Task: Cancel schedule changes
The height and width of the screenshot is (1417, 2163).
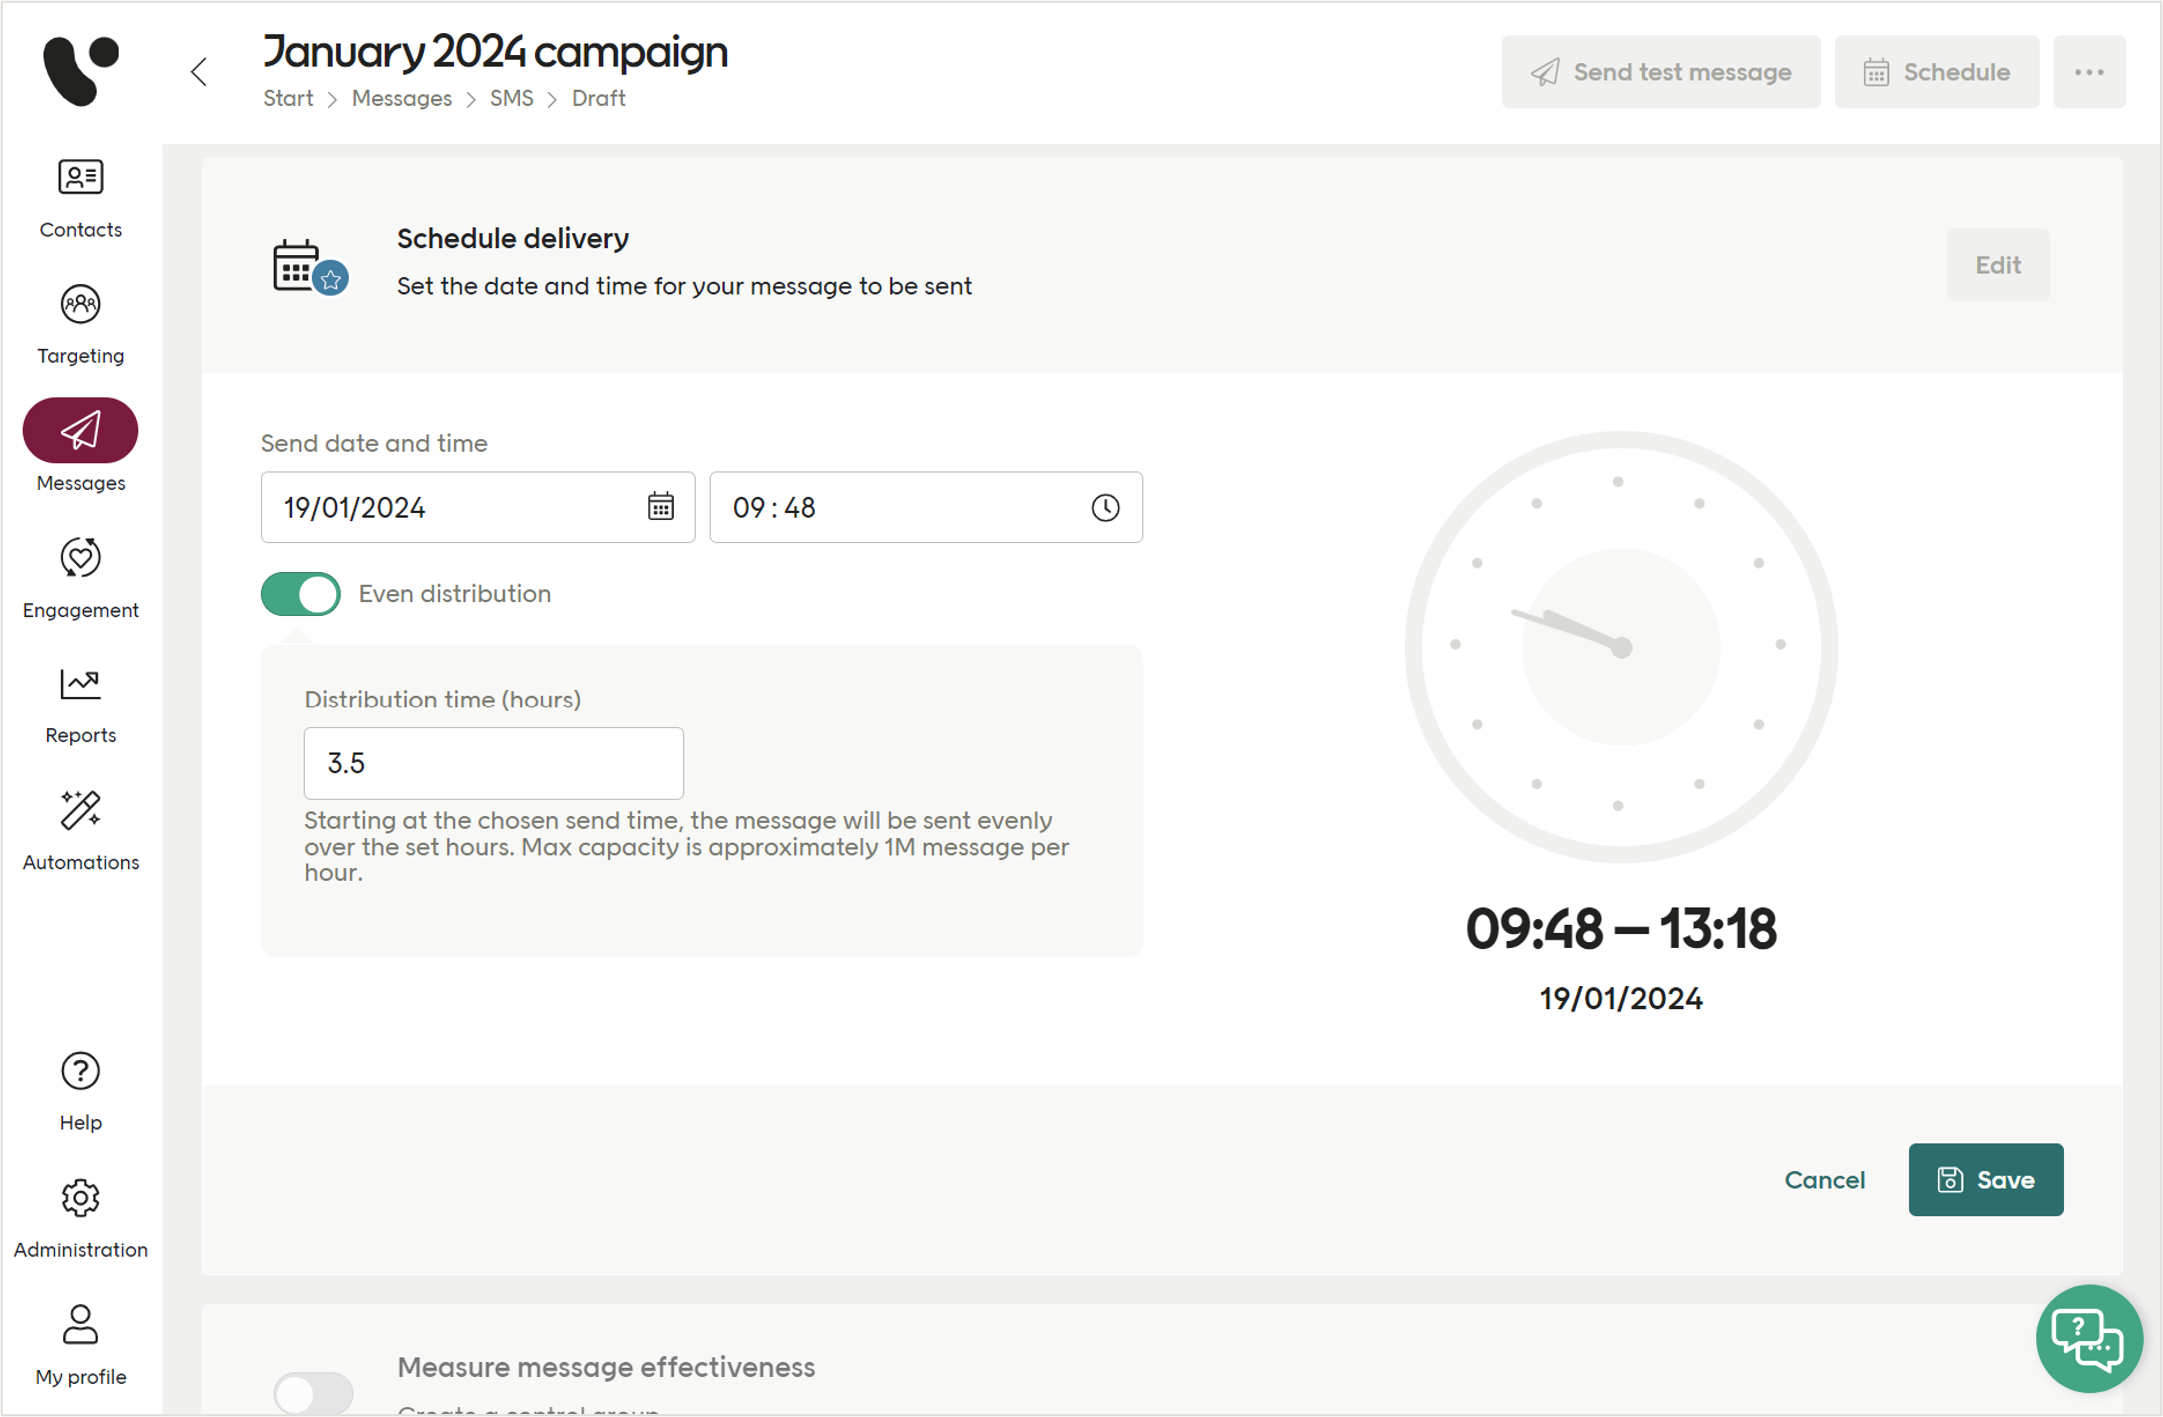Action: click(x=1824, y=1179)
